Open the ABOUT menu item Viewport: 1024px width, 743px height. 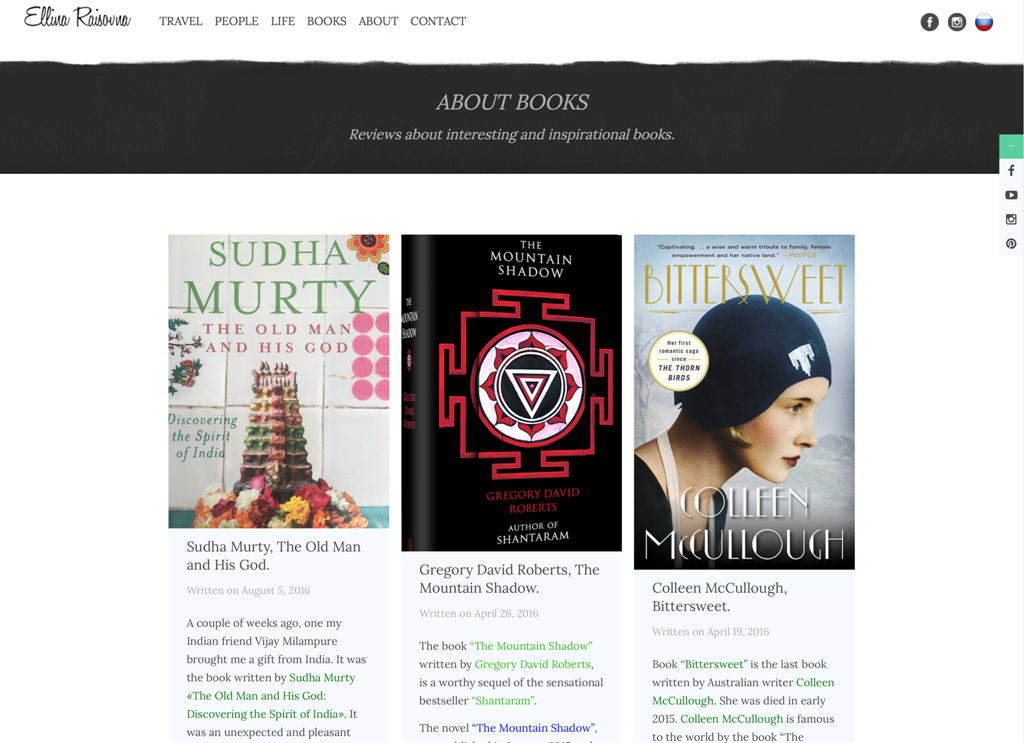pos(378,22)
